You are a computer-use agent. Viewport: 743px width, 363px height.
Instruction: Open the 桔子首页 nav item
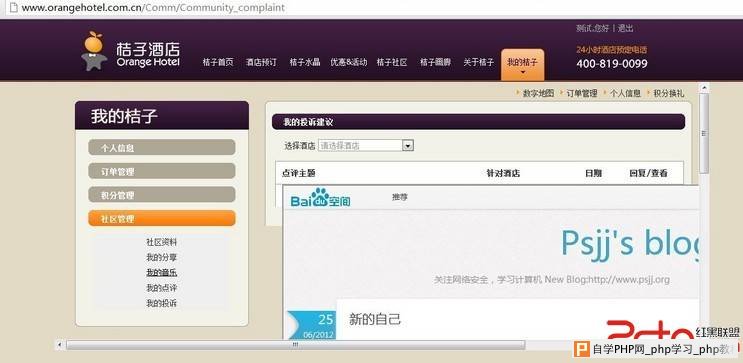pos(218,62)
